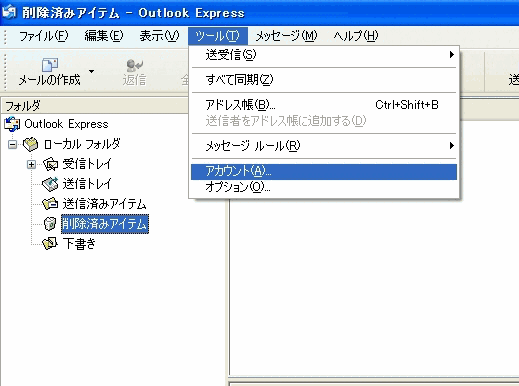This screenshot has height=386, width=519.
Task: Open the ファイル(F) menu
Action: [43, 36]
